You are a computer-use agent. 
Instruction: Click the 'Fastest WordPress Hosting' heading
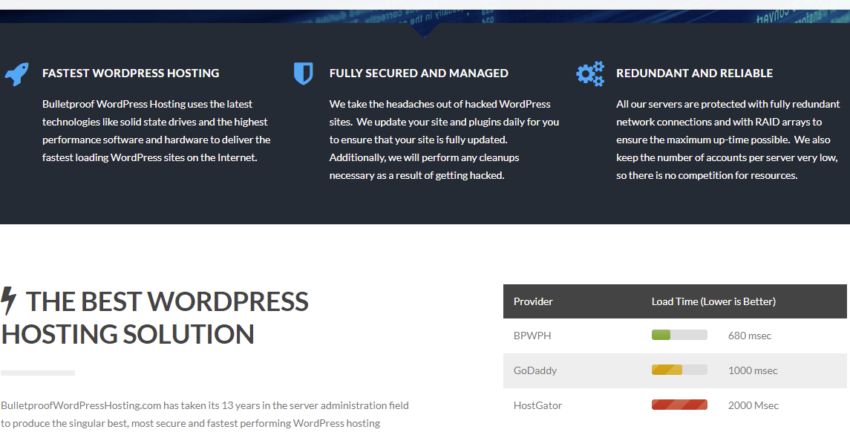[x=131, y=73]
